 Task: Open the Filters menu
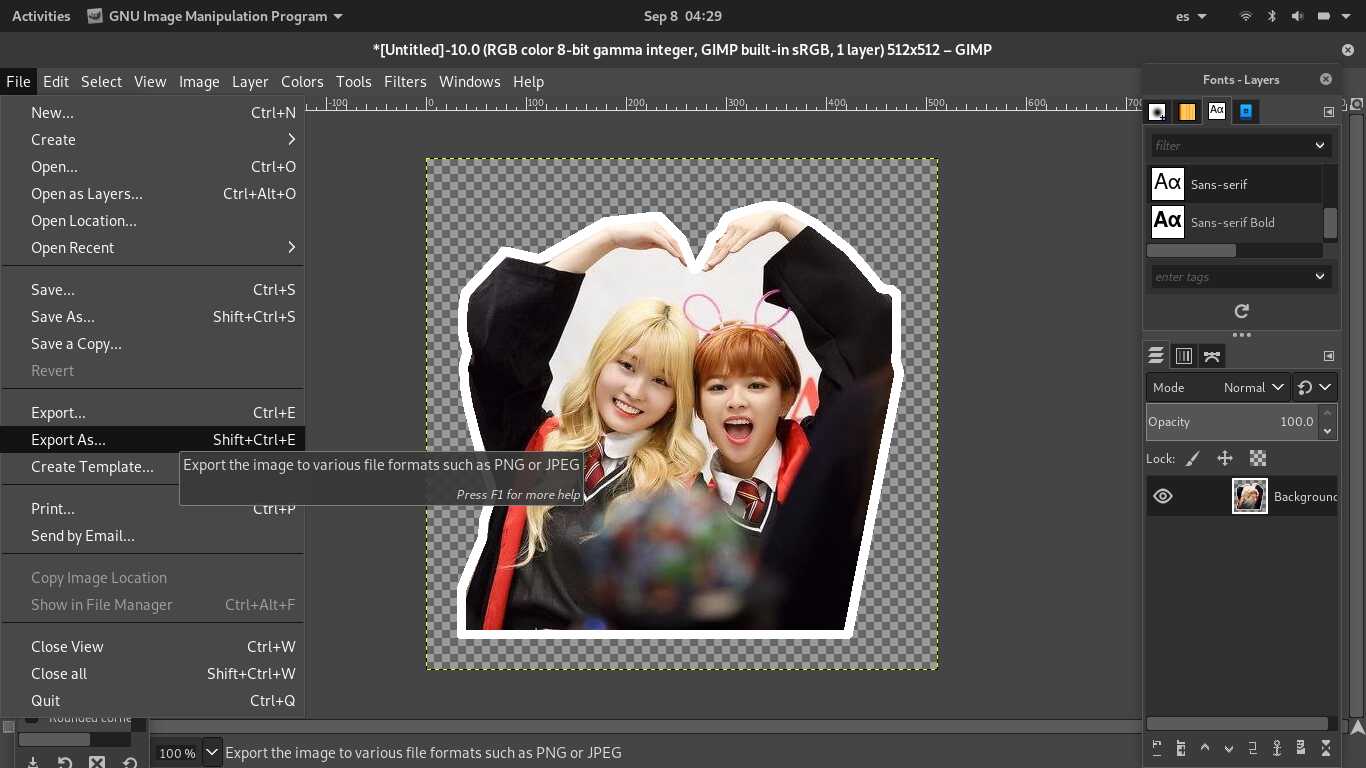(x=405, y=82)
